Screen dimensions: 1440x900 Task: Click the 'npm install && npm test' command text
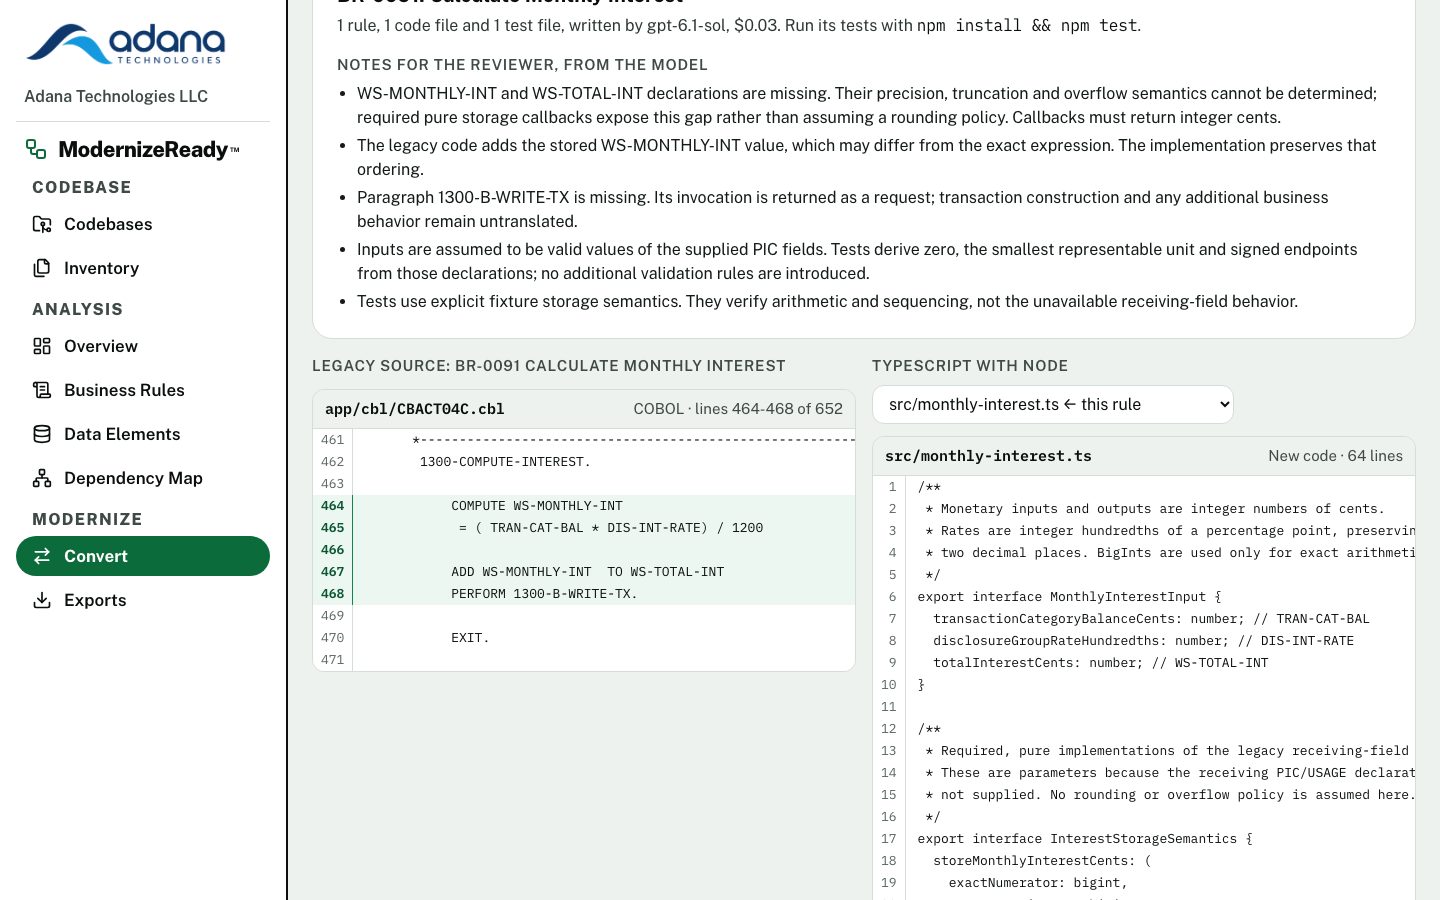(x=1027, y=26)
